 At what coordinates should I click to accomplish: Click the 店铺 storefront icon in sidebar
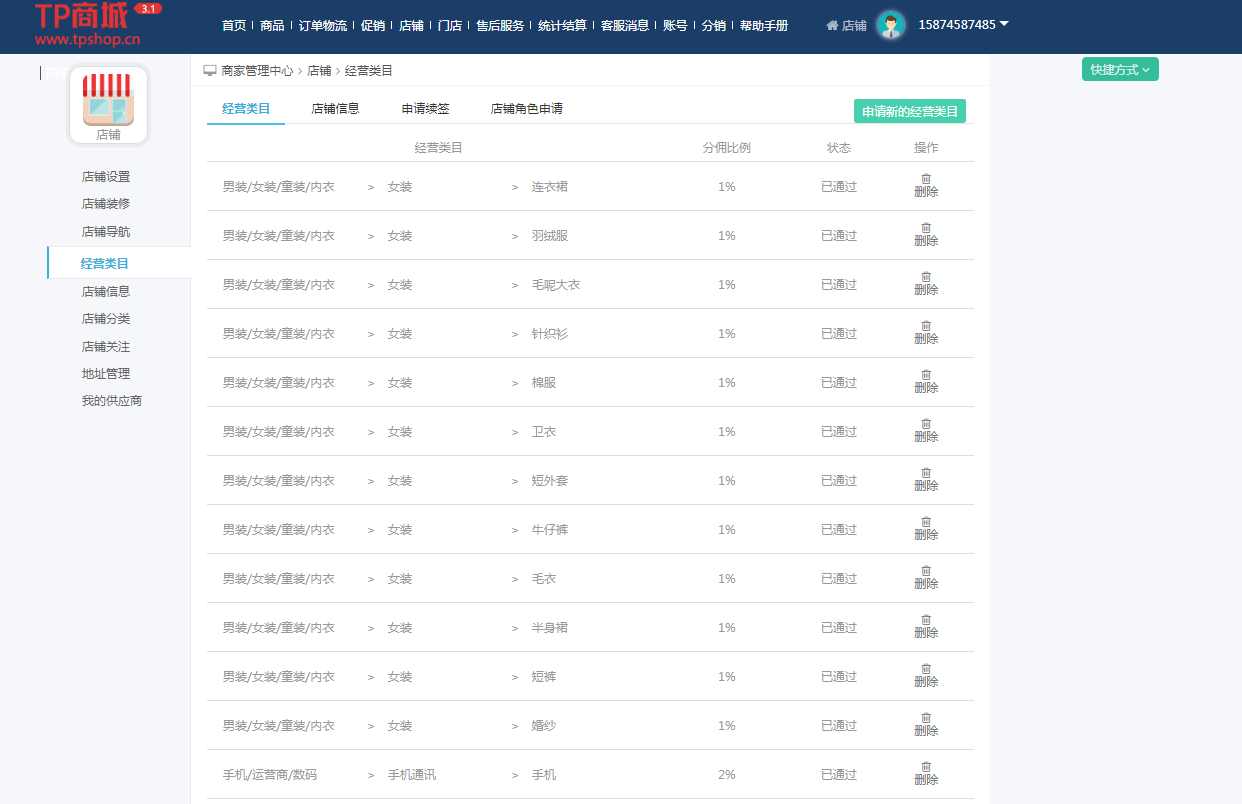click(108, 104)
